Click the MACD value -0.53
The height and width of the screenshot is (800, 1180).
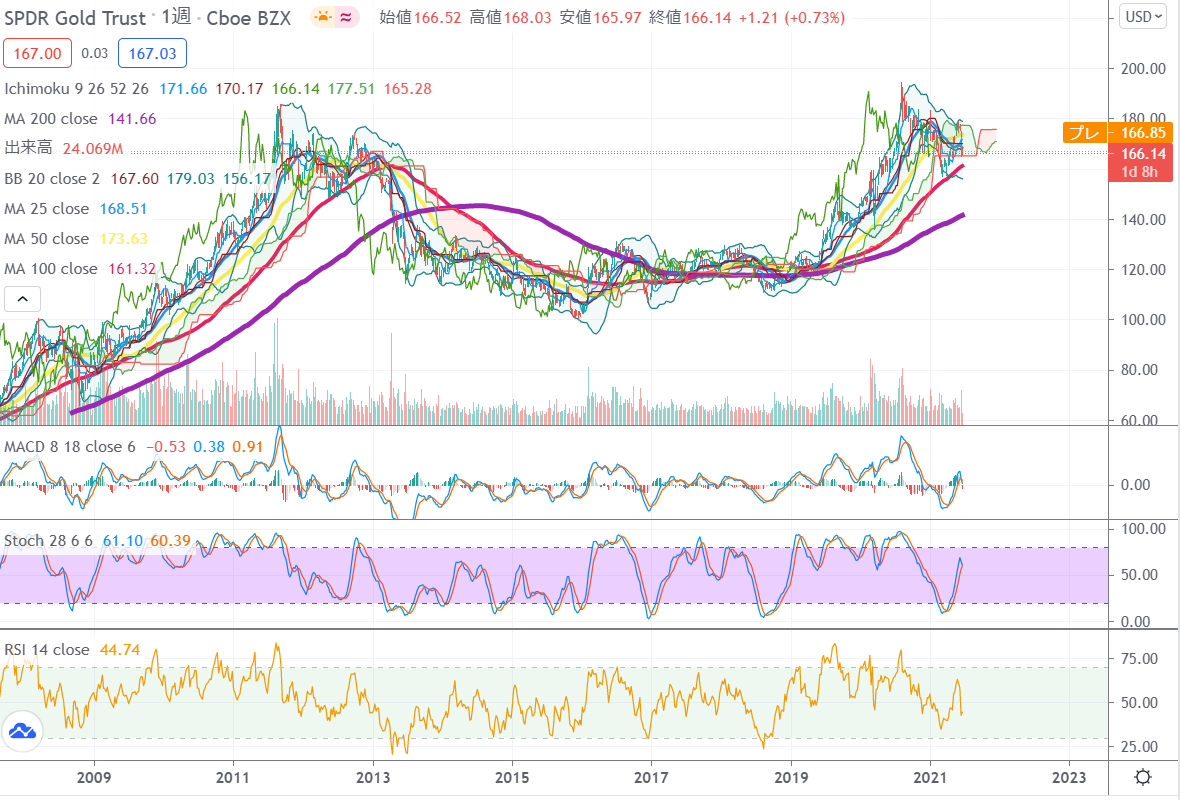tap(166, 447)
